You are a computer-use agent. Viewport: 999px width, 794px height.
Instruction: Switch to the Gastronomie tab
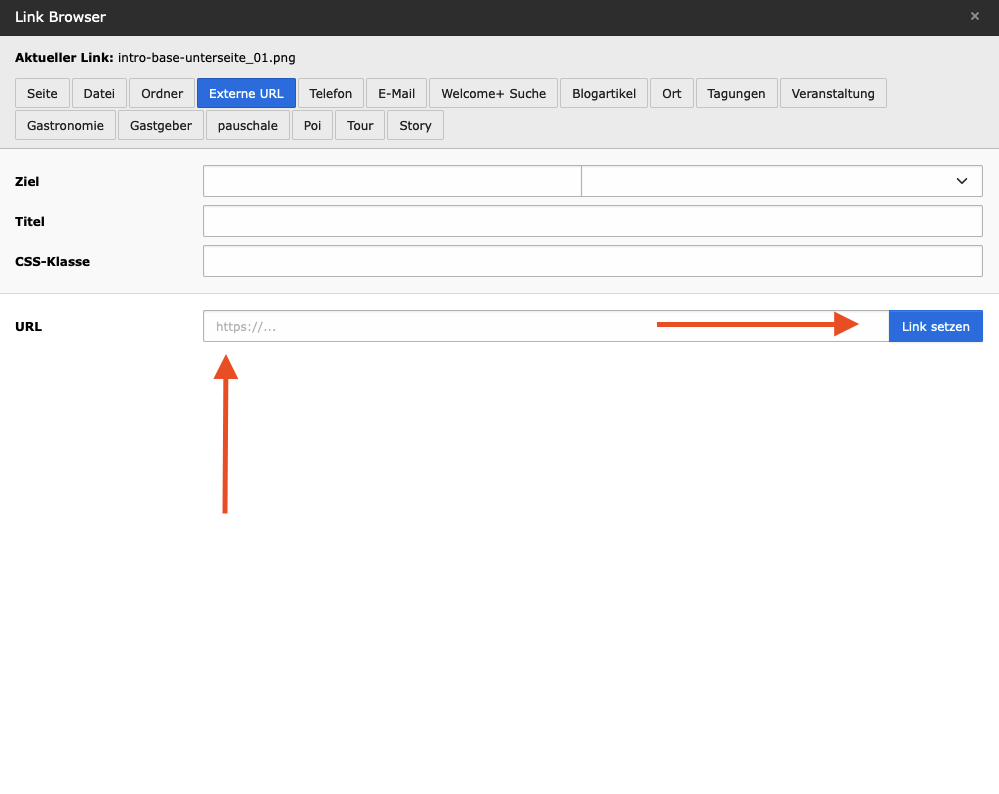[x=66, y=125]
